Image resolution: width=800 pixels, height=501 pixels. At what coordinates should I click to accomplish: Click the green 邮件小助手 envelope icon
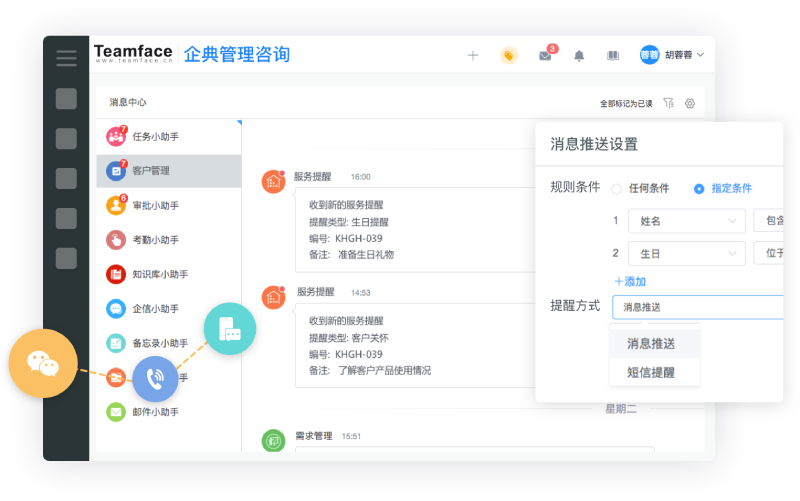pyautogui.click(x=116, y=412)
